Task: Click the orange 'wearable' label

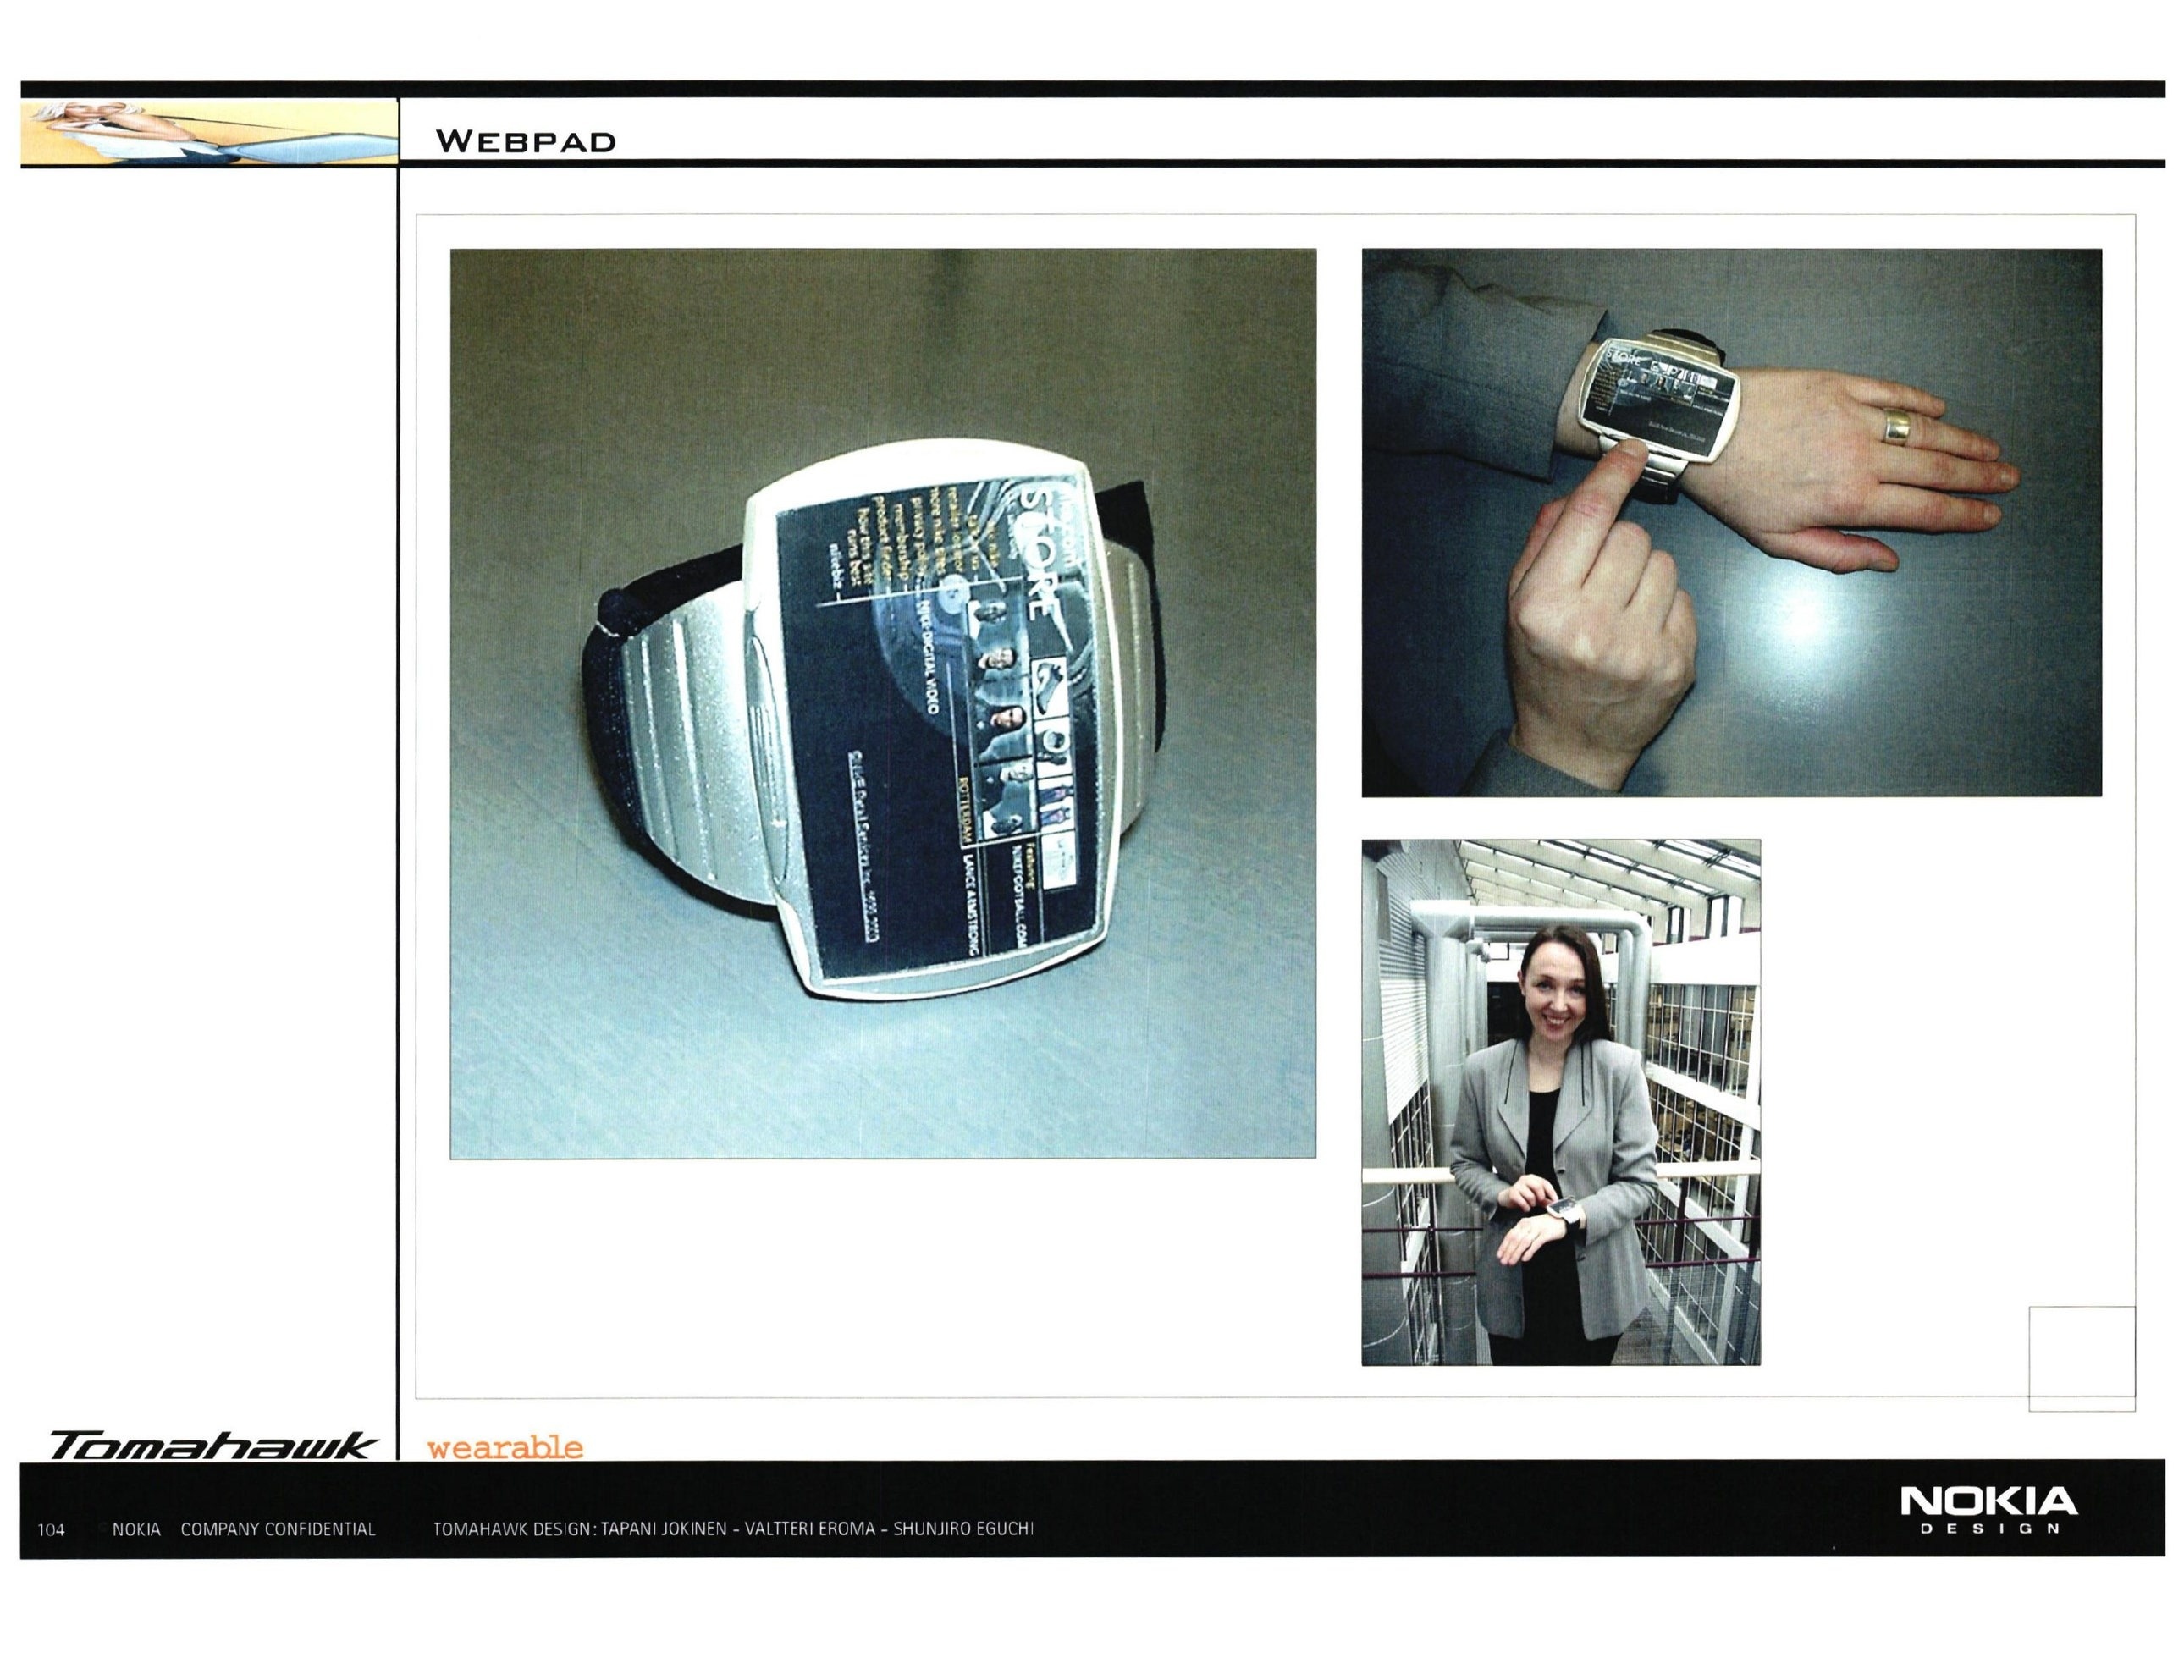Action: 505,1447
